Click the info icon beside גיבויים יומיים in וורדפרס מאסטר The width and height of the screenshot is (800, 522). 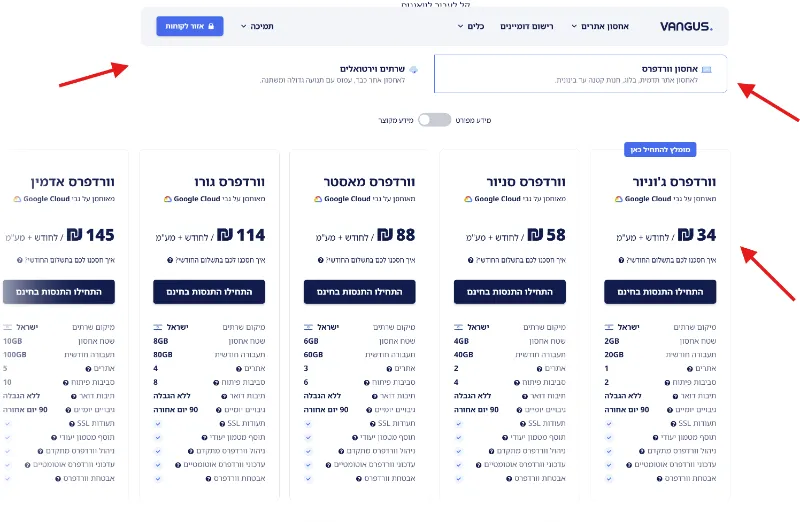(x=369, y=410)
